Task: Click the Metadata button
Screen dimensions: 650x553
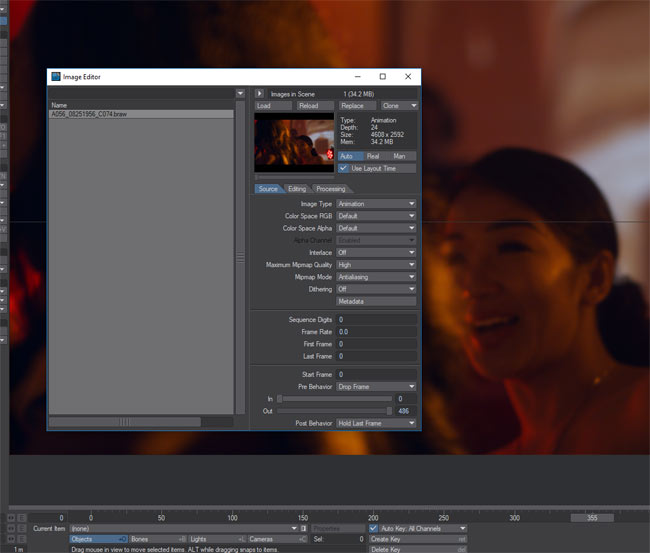Action: click(376, 301)
